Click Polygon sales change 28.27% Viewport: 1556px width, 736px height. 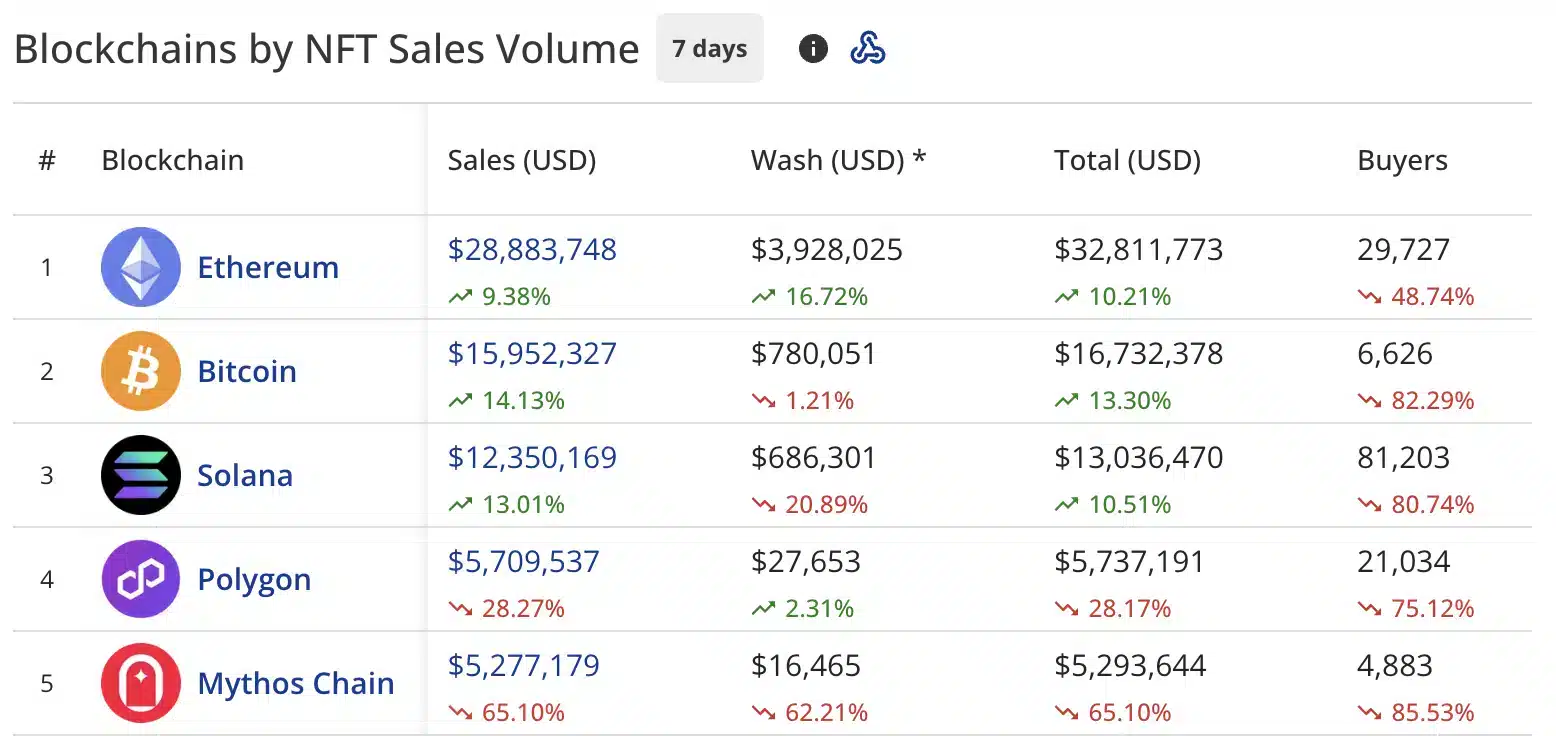click(506, 609)
